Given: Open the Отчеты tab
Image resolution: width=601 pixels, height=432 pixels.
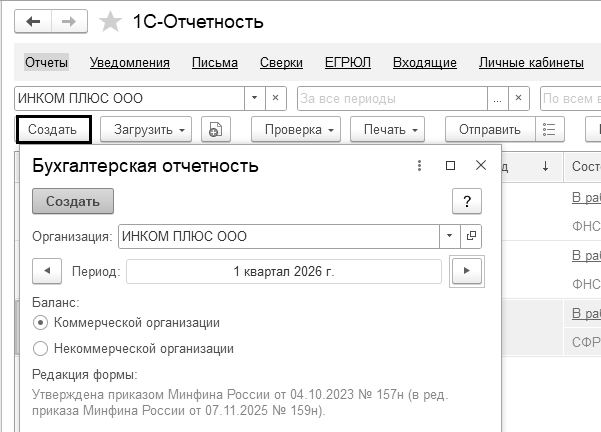Looking at the screenshot, I should point(46,62).
